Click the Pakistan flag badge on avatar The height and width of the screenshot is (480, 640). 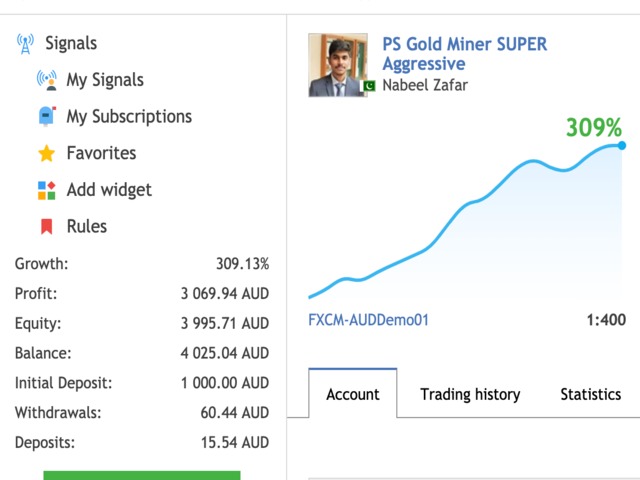pos(366,87)
